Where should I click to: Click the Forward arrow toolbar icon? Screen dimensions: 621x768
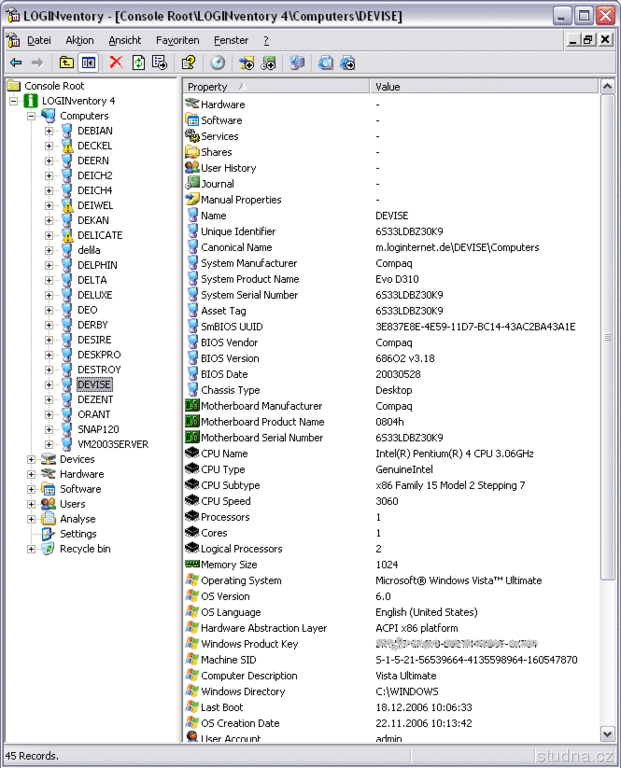tap(37, 63)
